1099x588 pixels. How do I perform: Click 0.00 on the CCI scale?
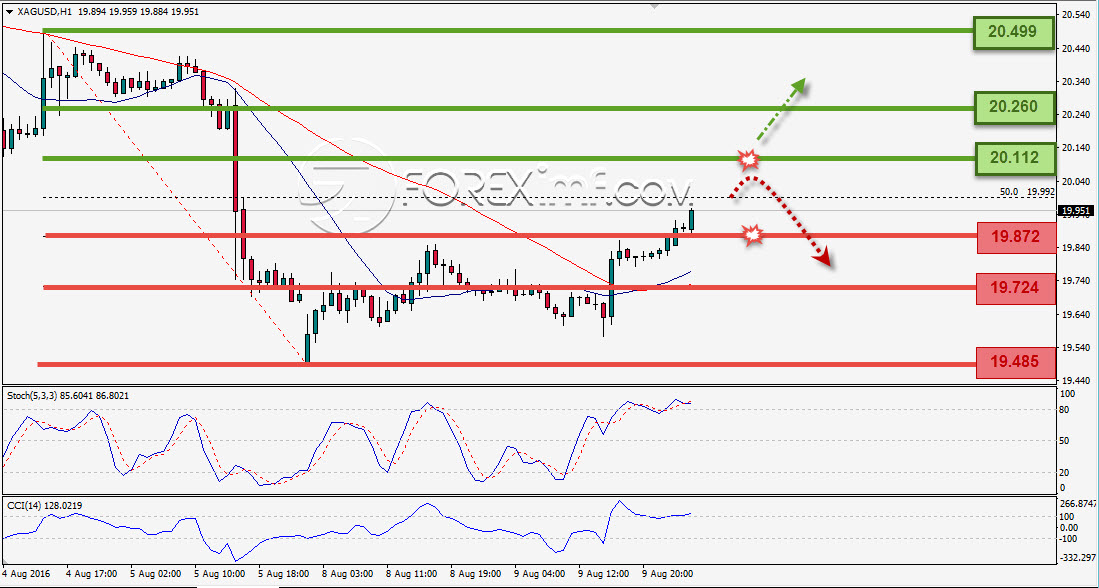click(x=1069, y=527)
